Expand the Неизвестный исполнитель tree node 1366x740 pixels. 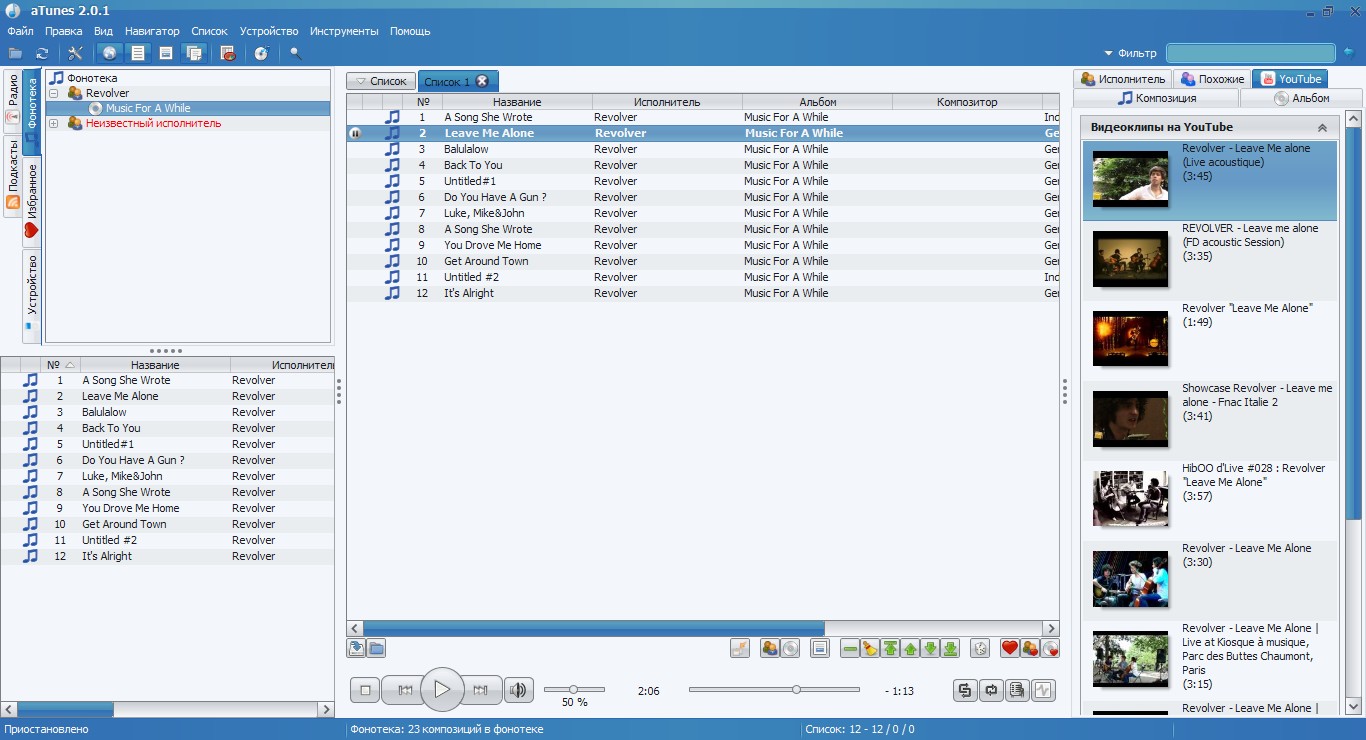(54, 124)
